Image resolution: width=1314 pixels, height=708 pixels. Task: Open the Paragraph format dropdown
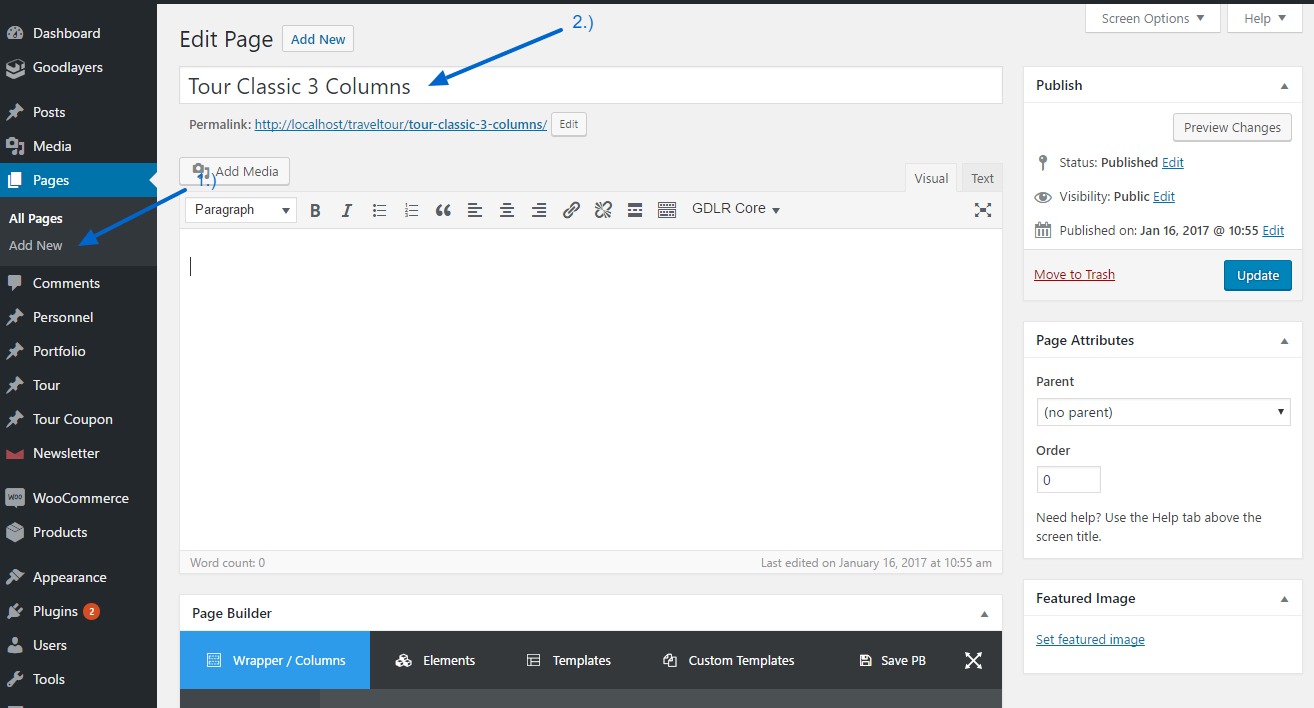(x=241, y=210)
